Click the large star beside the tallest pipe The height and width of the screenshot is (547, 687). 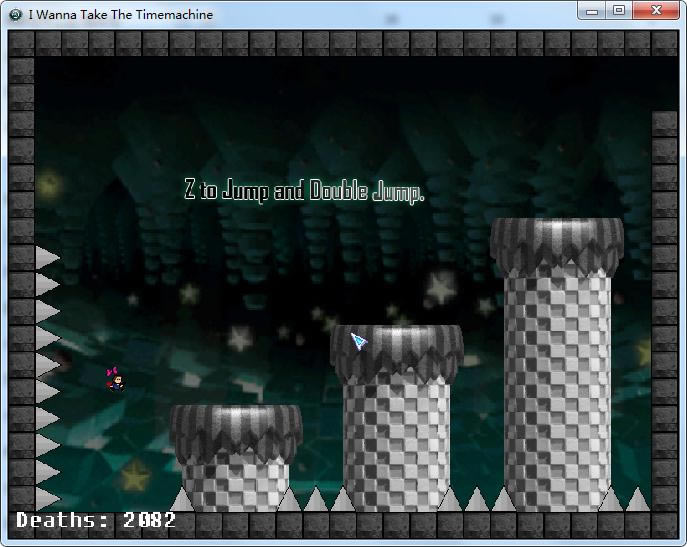(440, 289)
